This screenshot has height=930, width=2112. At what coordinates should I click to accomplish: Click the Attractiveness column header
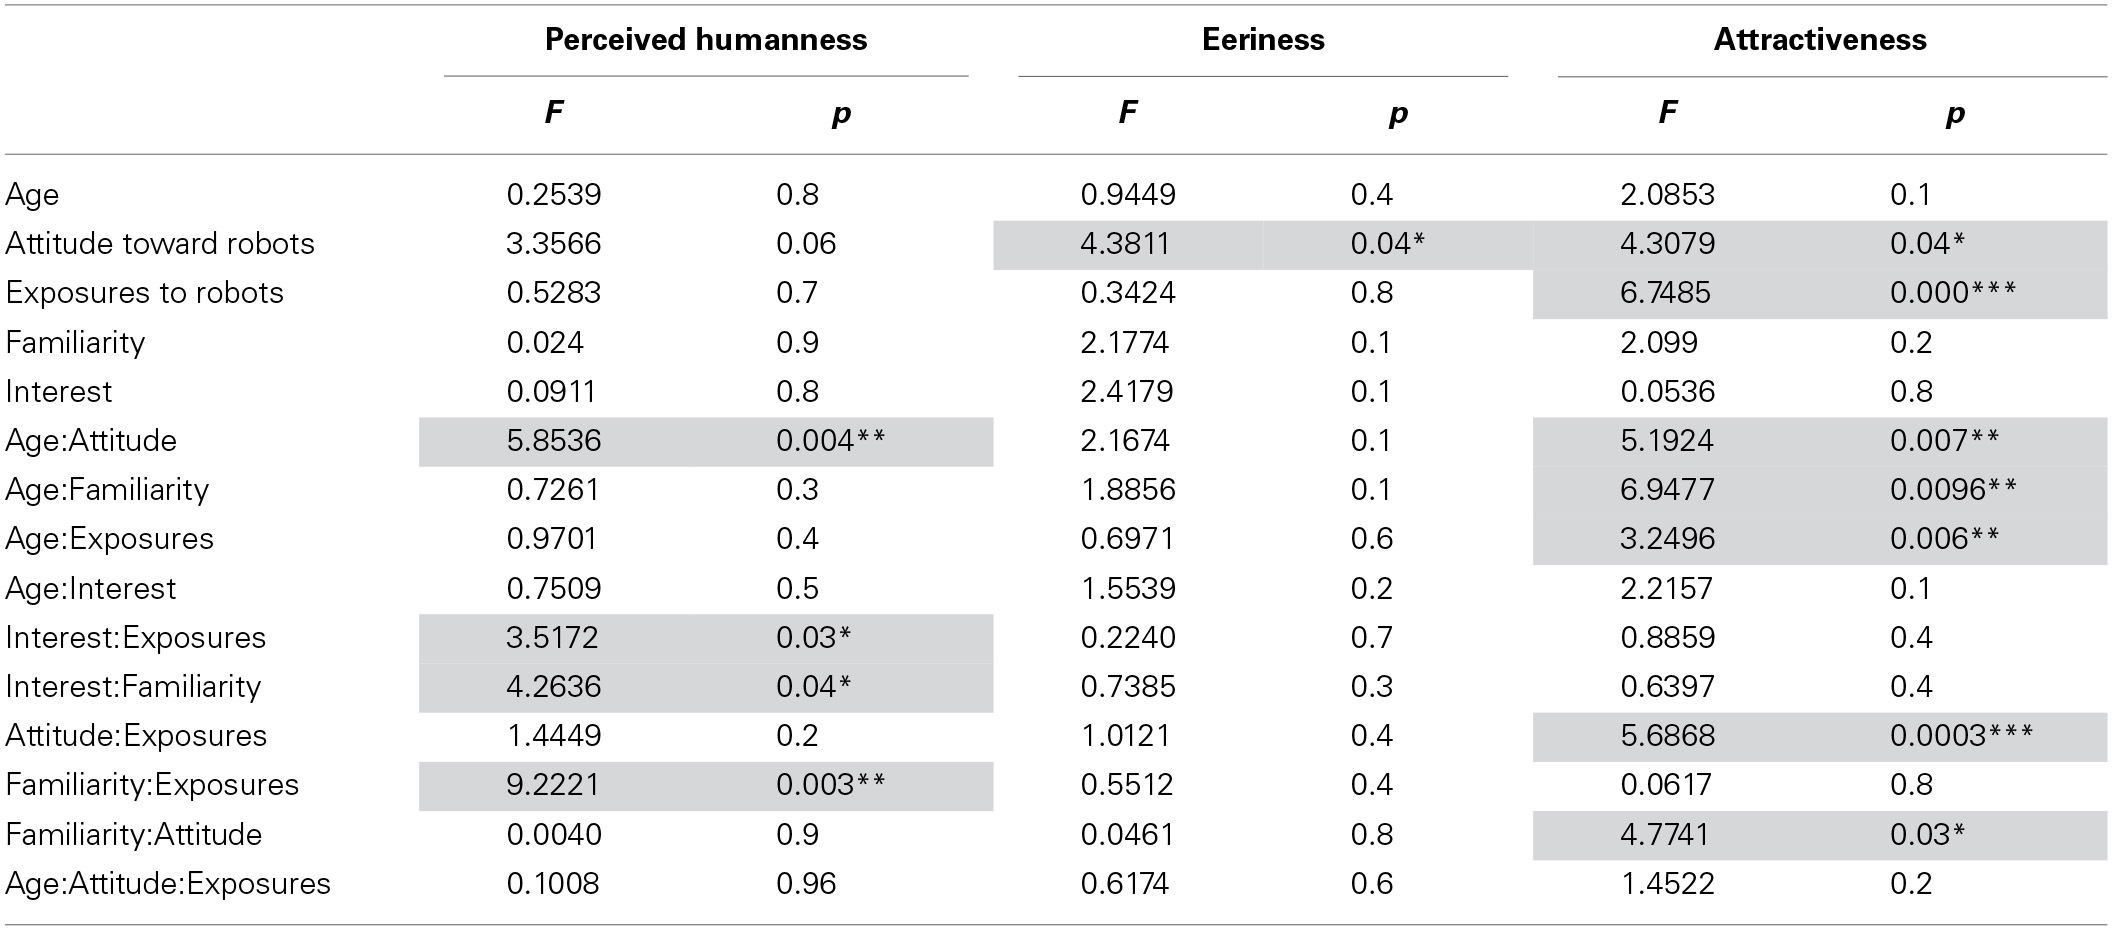coord(1819,40)
